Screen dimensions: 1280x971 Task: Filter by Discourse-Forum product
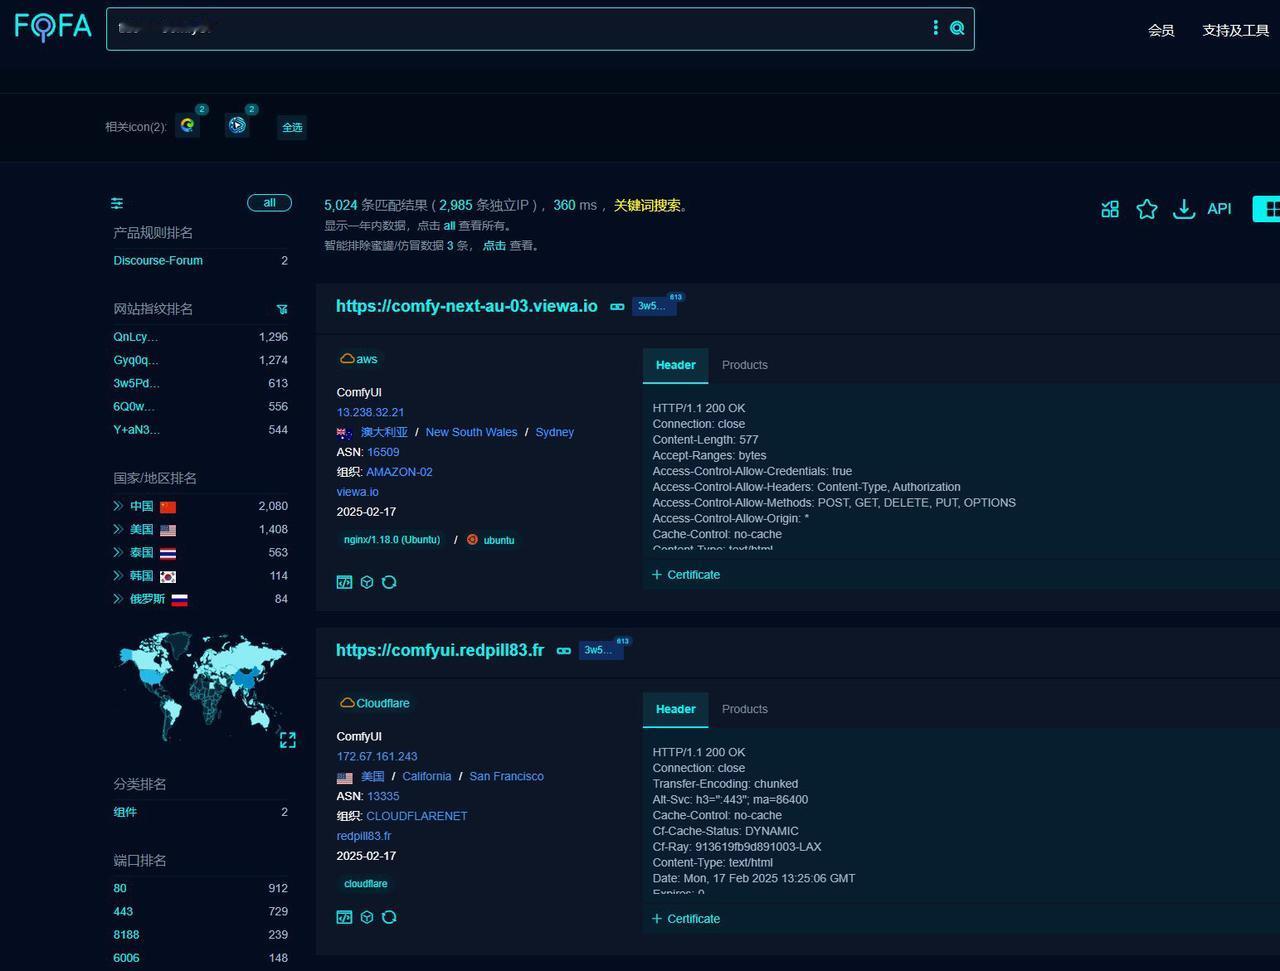pos(158,260)
